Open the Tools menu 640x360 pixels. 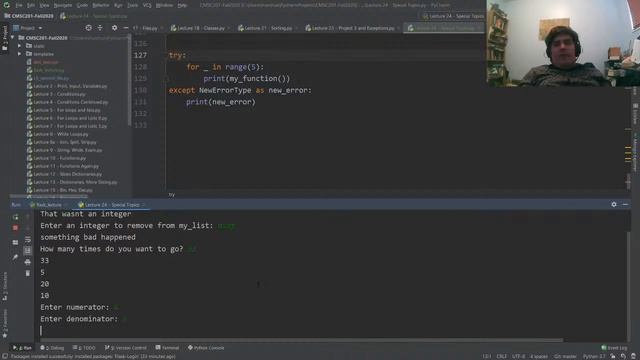click(x=133, y=5)
